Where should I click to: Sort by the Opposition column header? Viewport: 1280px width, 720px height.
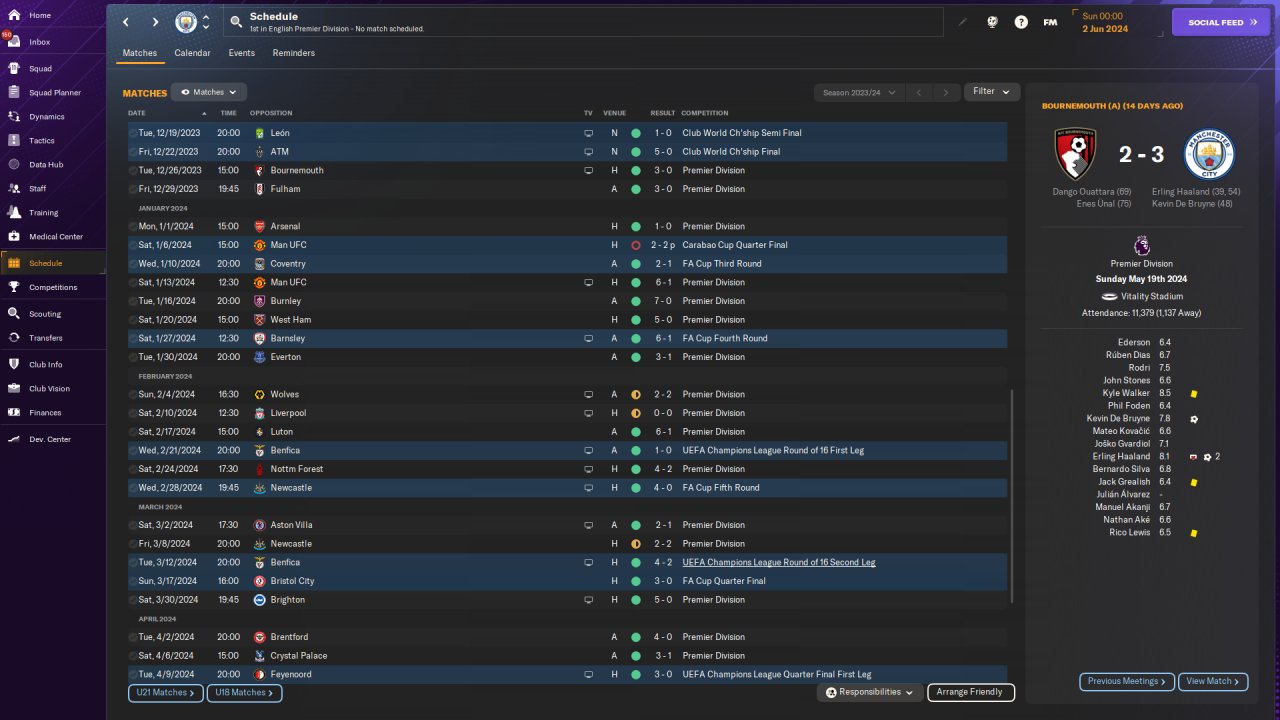tap(271, 113)
